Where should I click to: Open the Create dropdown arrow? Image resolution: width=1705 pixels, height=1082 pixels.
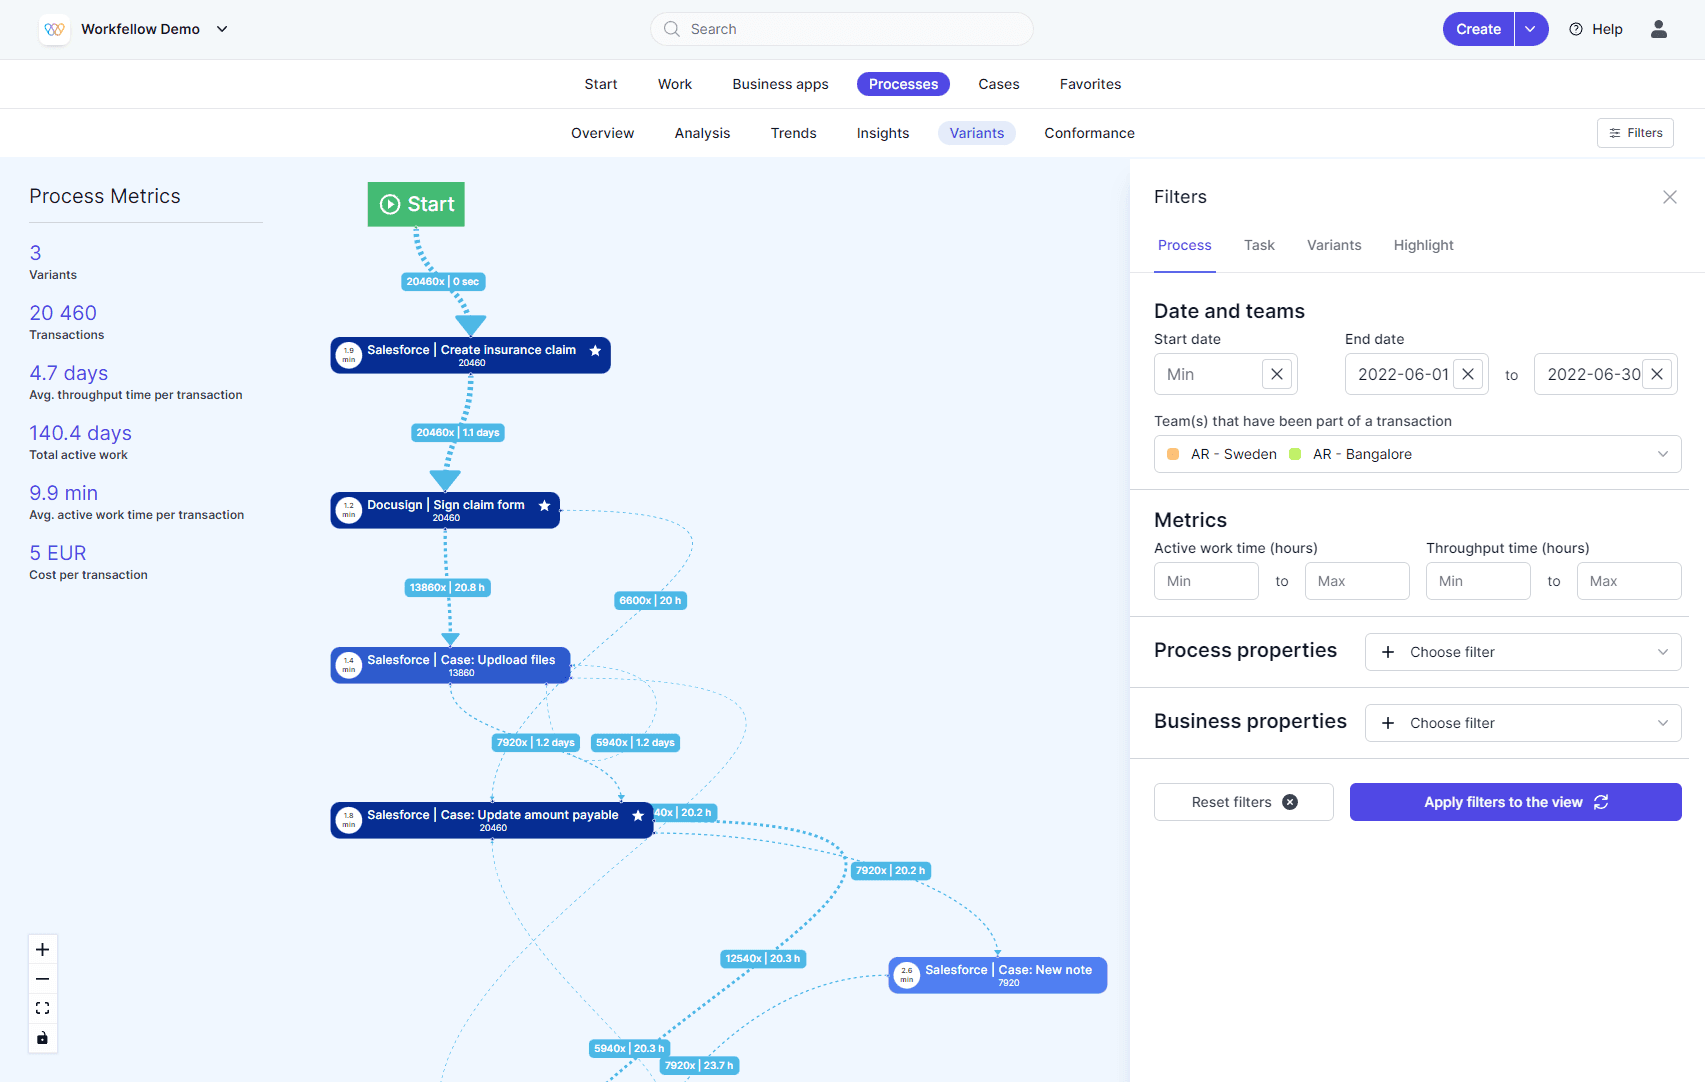[x=1531, y=29]
